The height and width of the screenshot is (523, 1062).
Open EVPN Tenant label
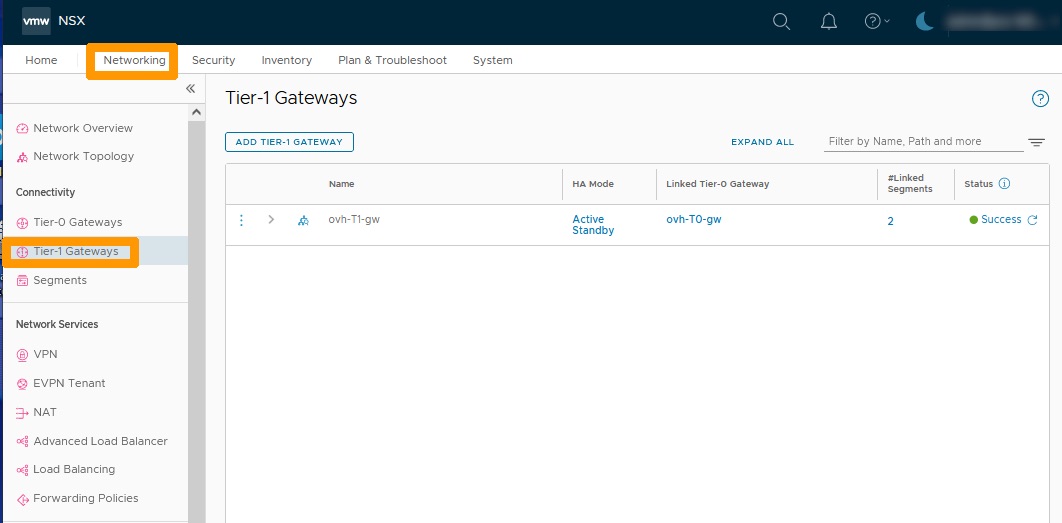tap(69, 383)
